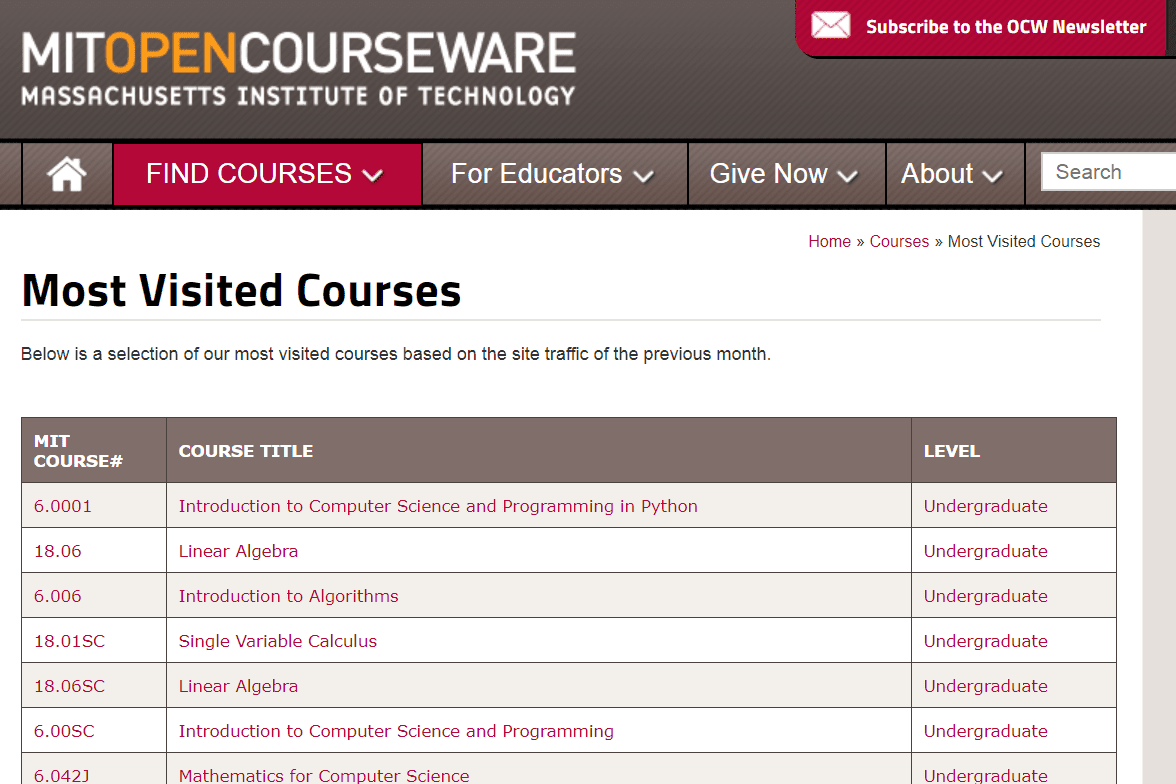Click Undergraduate level in 6.0001 row
1176x784 pixels.
click(x=986, y=506)
